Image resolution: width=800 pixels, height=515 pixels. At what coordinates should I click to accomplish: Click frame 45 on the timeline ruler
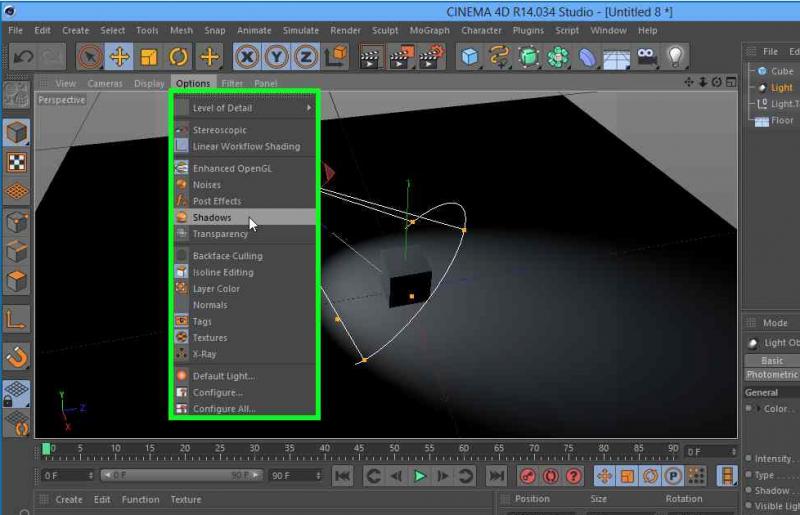point(359,450)
